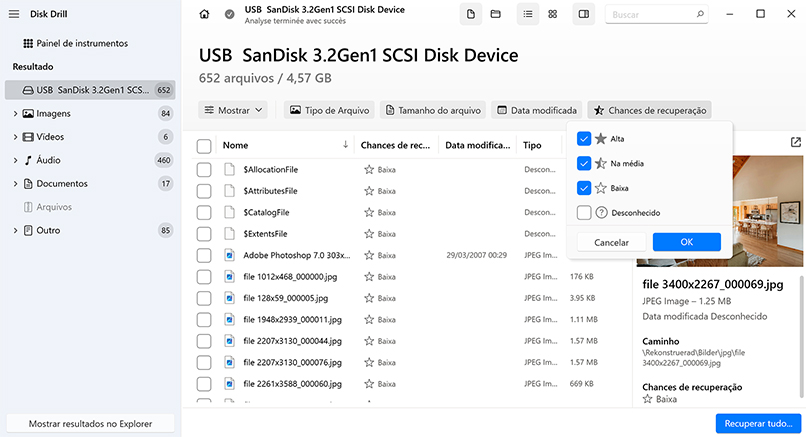806x437 pixels.
Task: Click OK in recovery chances popup
Action: (687, 242)
